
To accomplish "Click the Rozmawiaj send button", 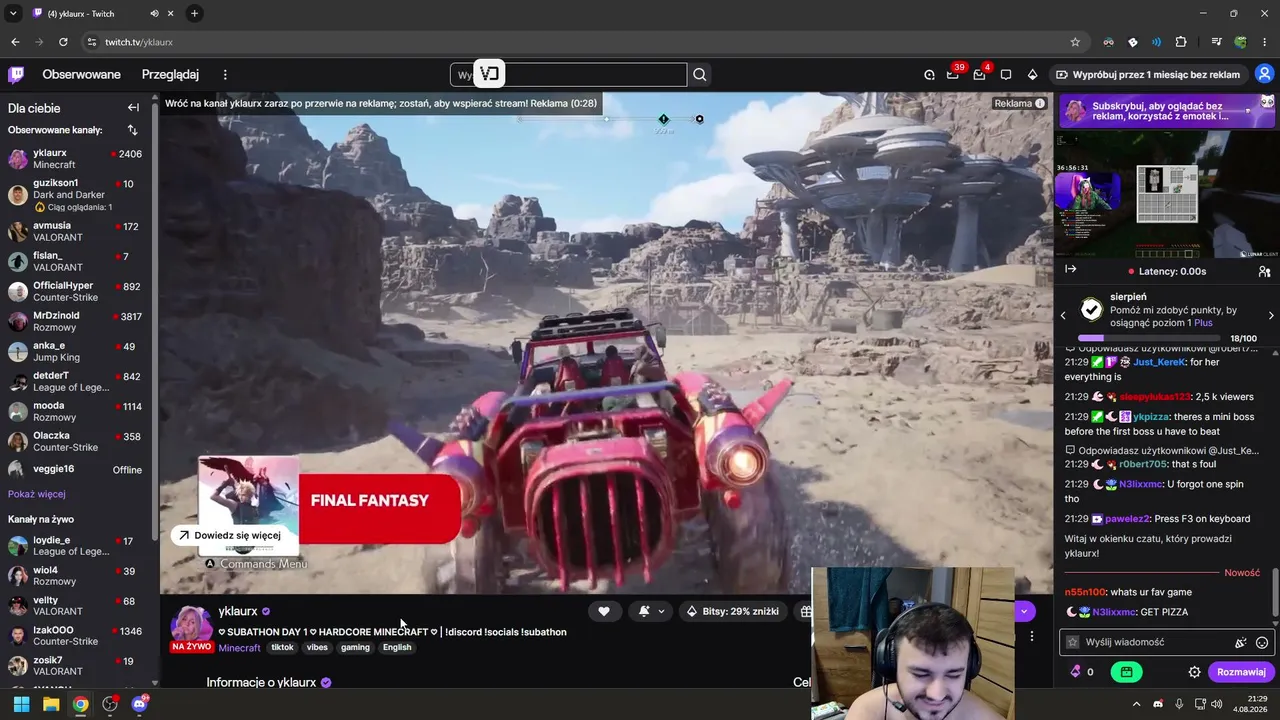I will click(1241, 672).
